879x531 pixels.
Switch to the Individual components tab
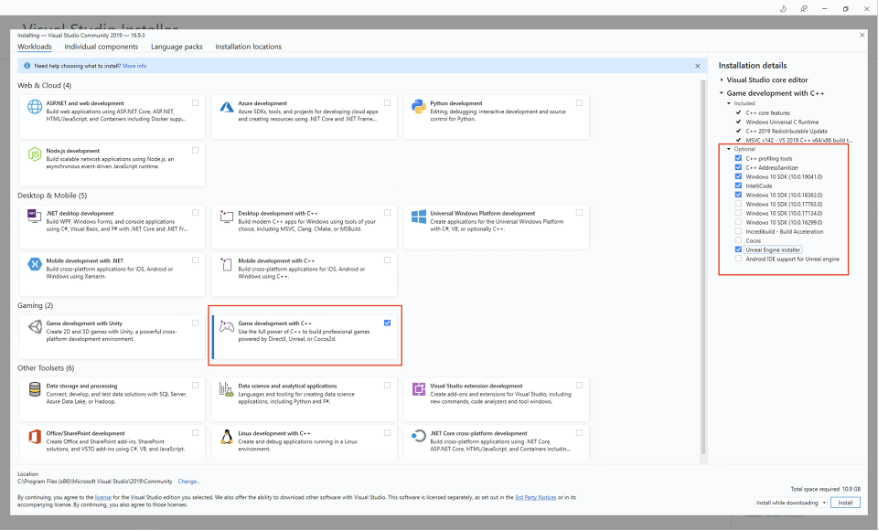[101, 47]
